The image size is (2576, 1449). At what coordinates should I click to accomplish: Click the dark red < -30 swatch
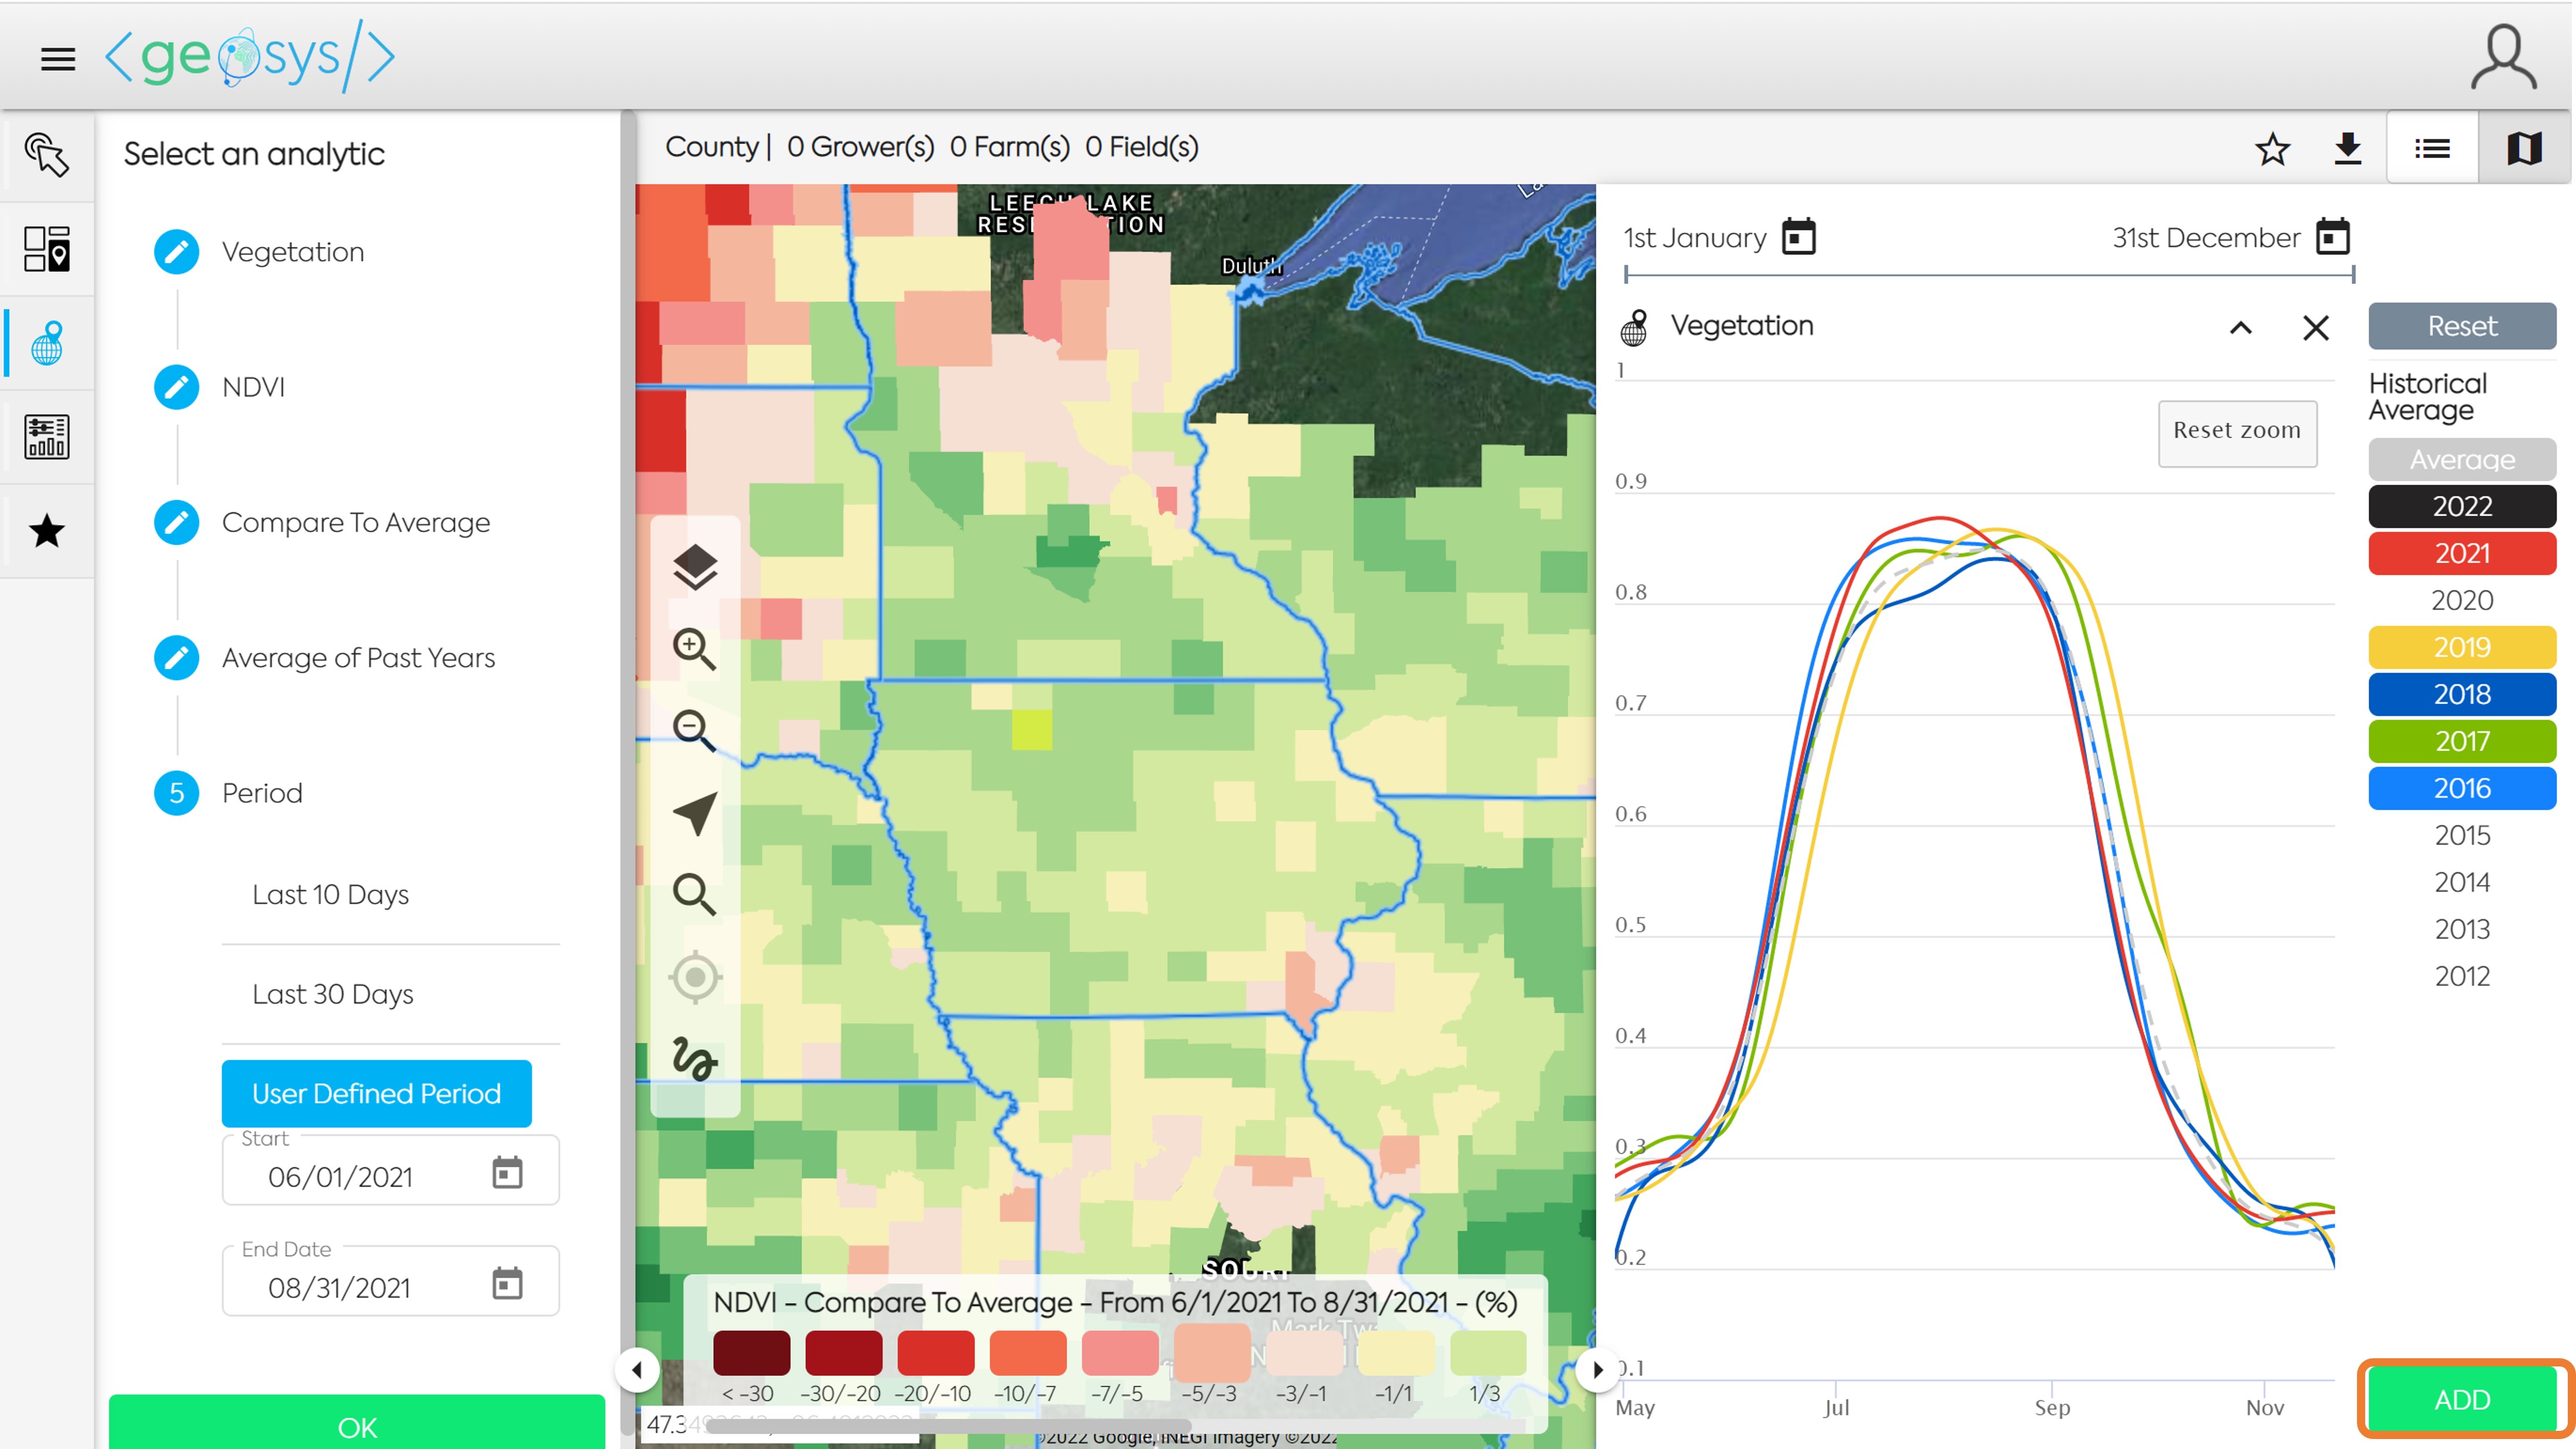[x=751, y=1354]
